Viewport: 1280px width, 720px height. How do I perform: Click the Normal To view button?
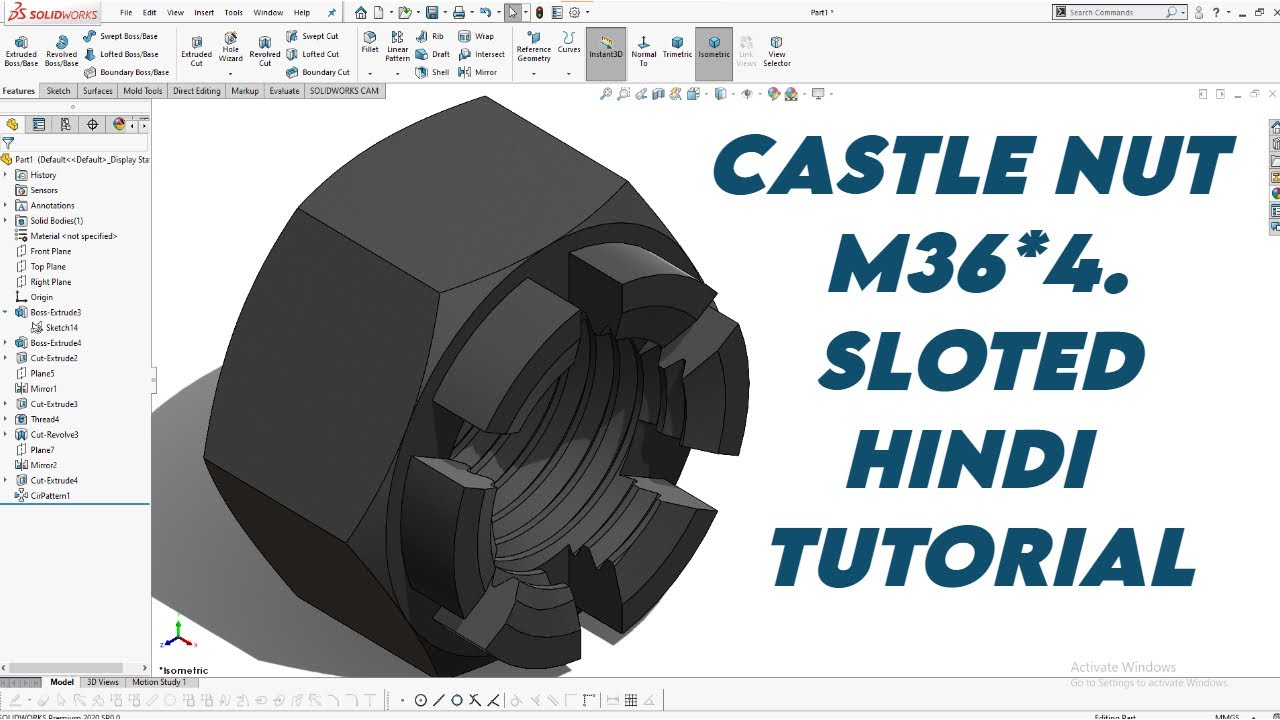click(x=644, y=50)
